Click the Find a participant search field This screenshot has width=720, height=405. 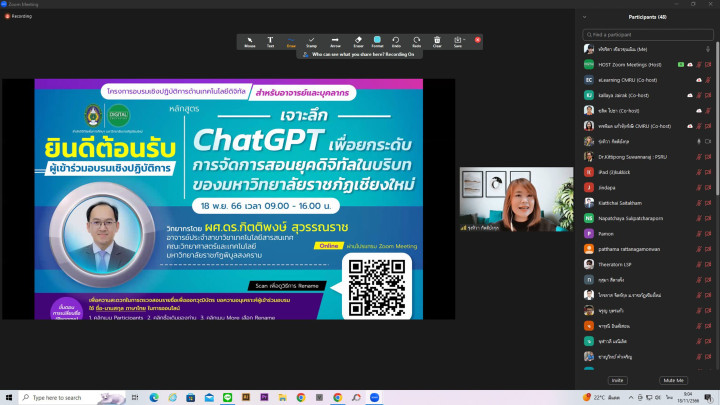(x=647, y=34)
